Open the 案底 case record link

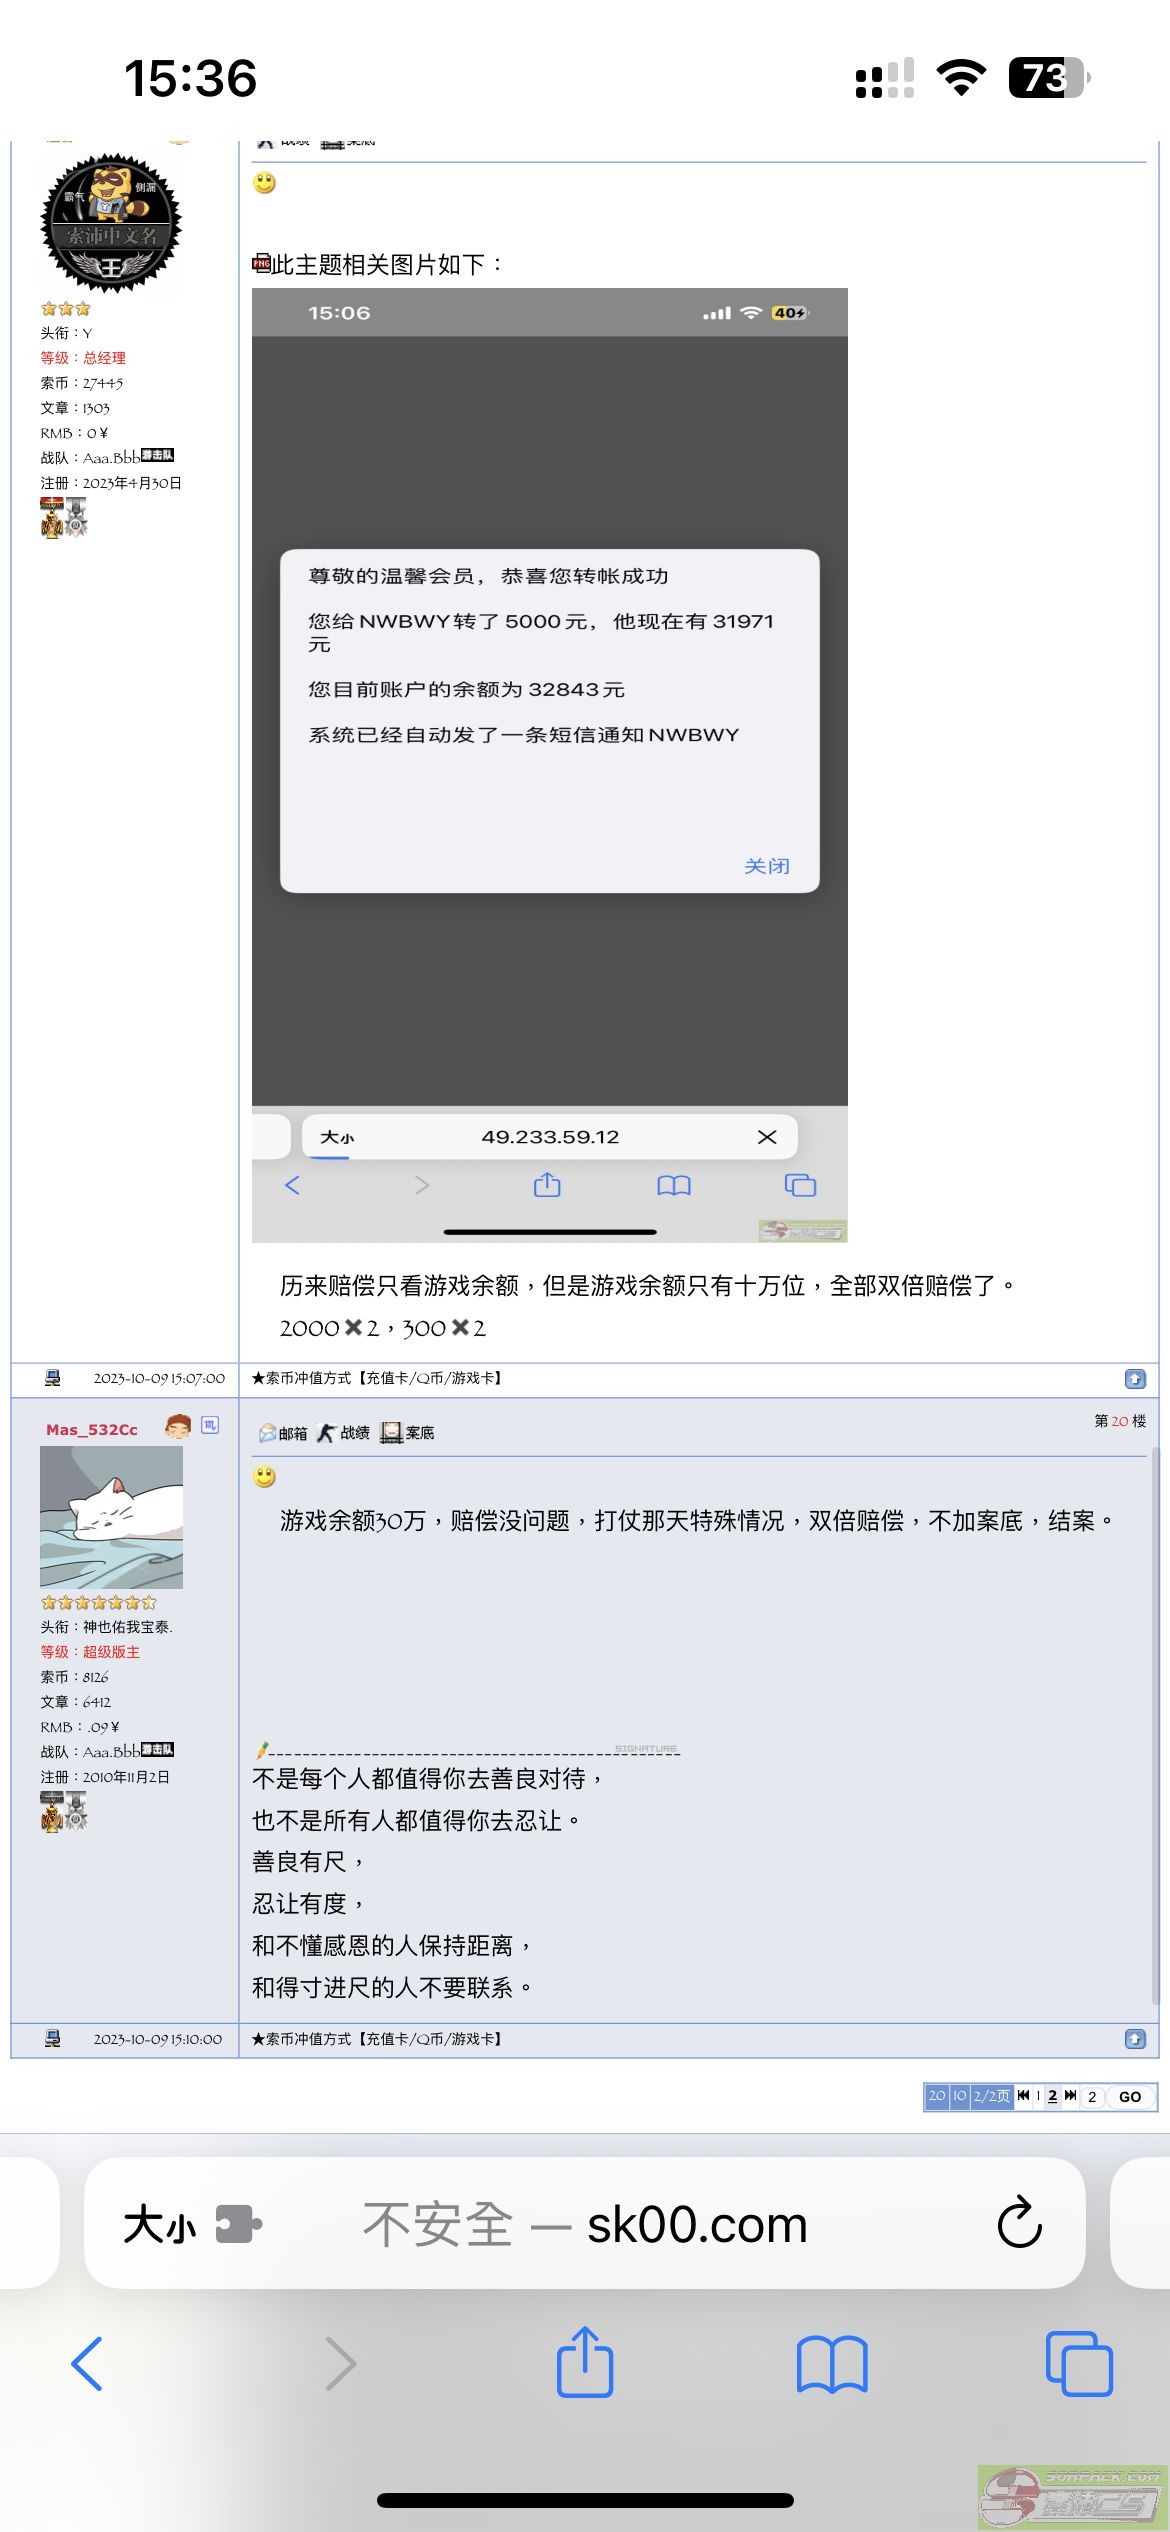coord(408,1433)
